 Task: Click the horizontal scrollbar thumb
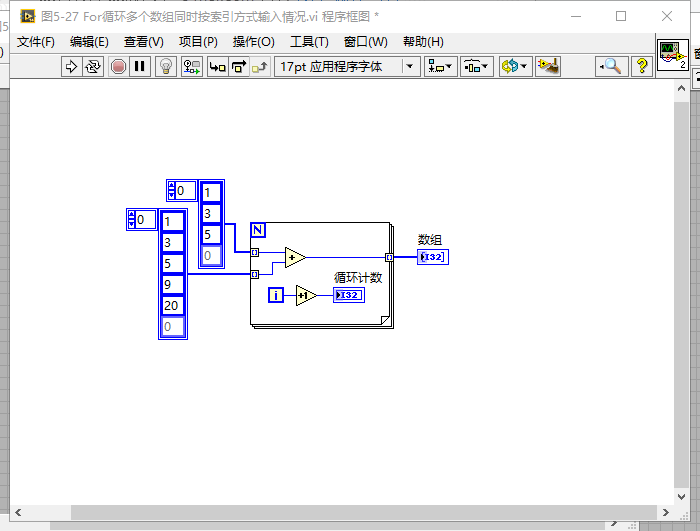pyautogui.click(x=364, y=512)
